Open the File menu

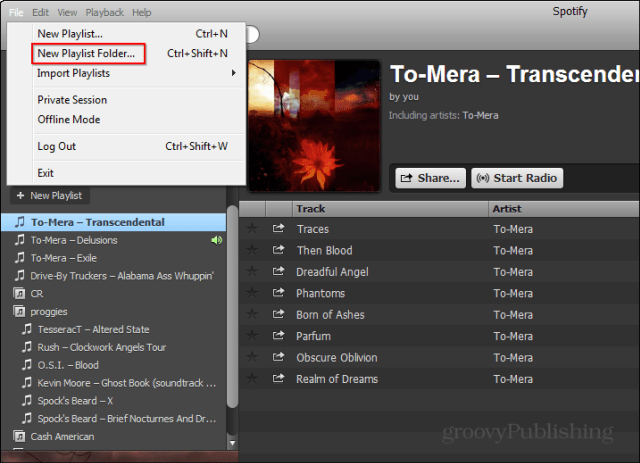[x=16, y=13]
